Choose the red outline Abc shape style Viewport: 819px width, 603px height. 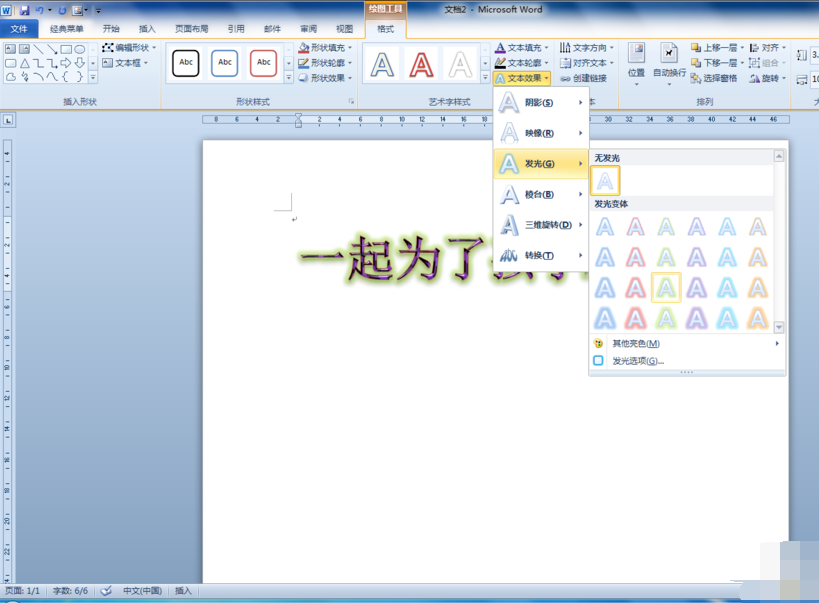coord(263,63)
